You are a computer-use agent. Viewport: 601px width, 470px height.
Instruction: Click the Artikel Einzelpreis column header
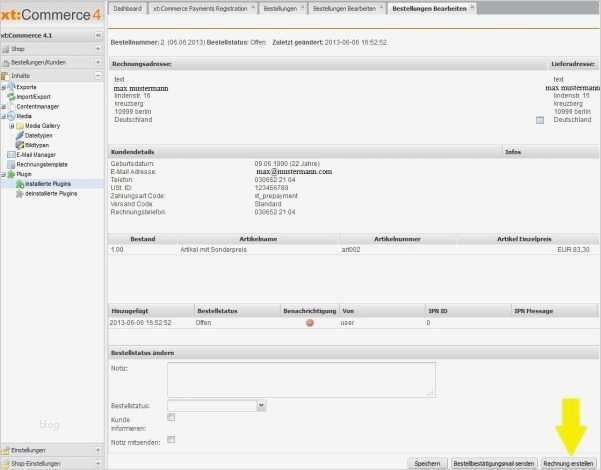524,239
